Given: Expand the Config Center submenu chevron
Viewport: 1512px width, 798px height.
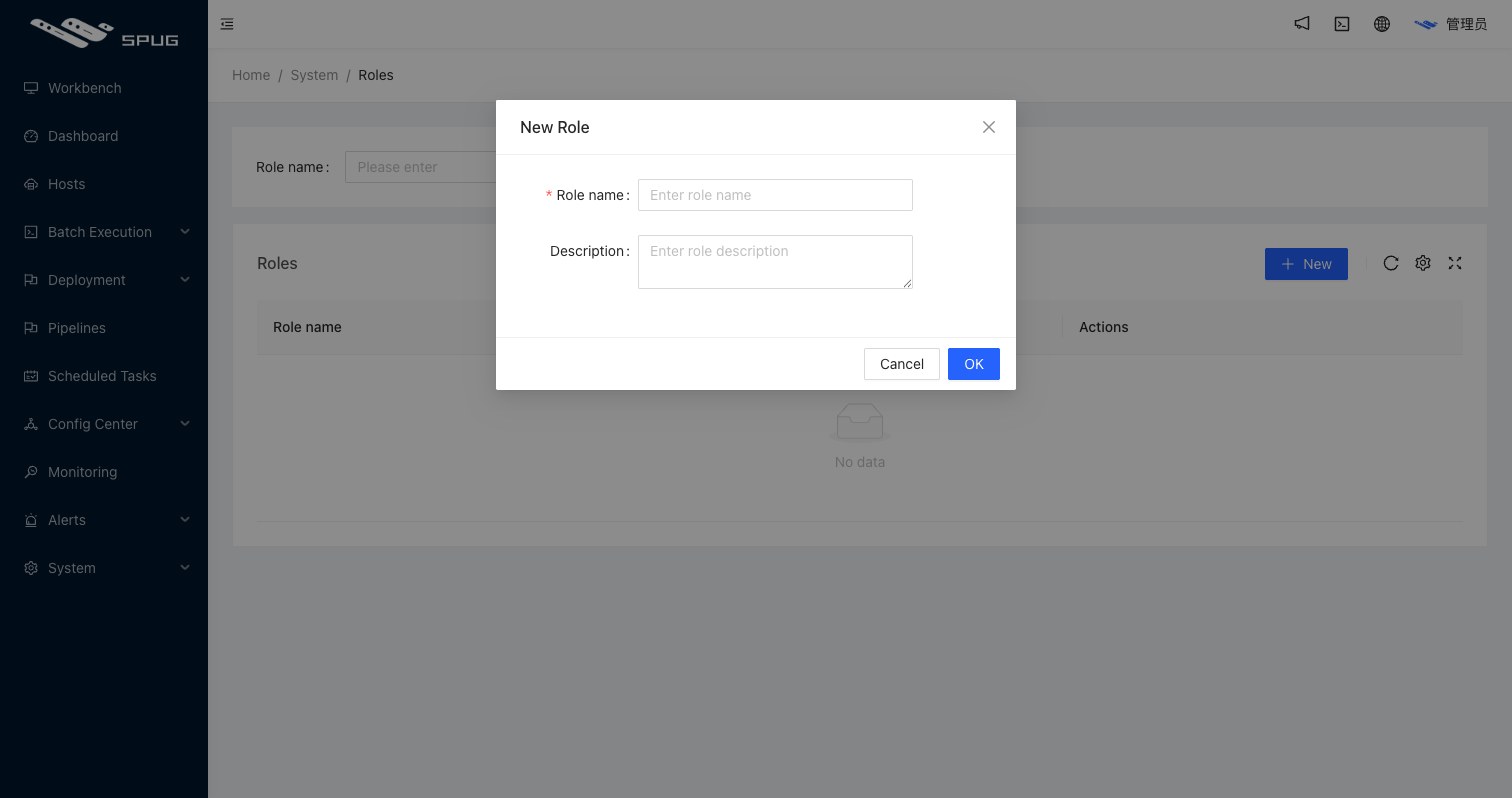Looking at the screenshot, I should click(185, 424).
